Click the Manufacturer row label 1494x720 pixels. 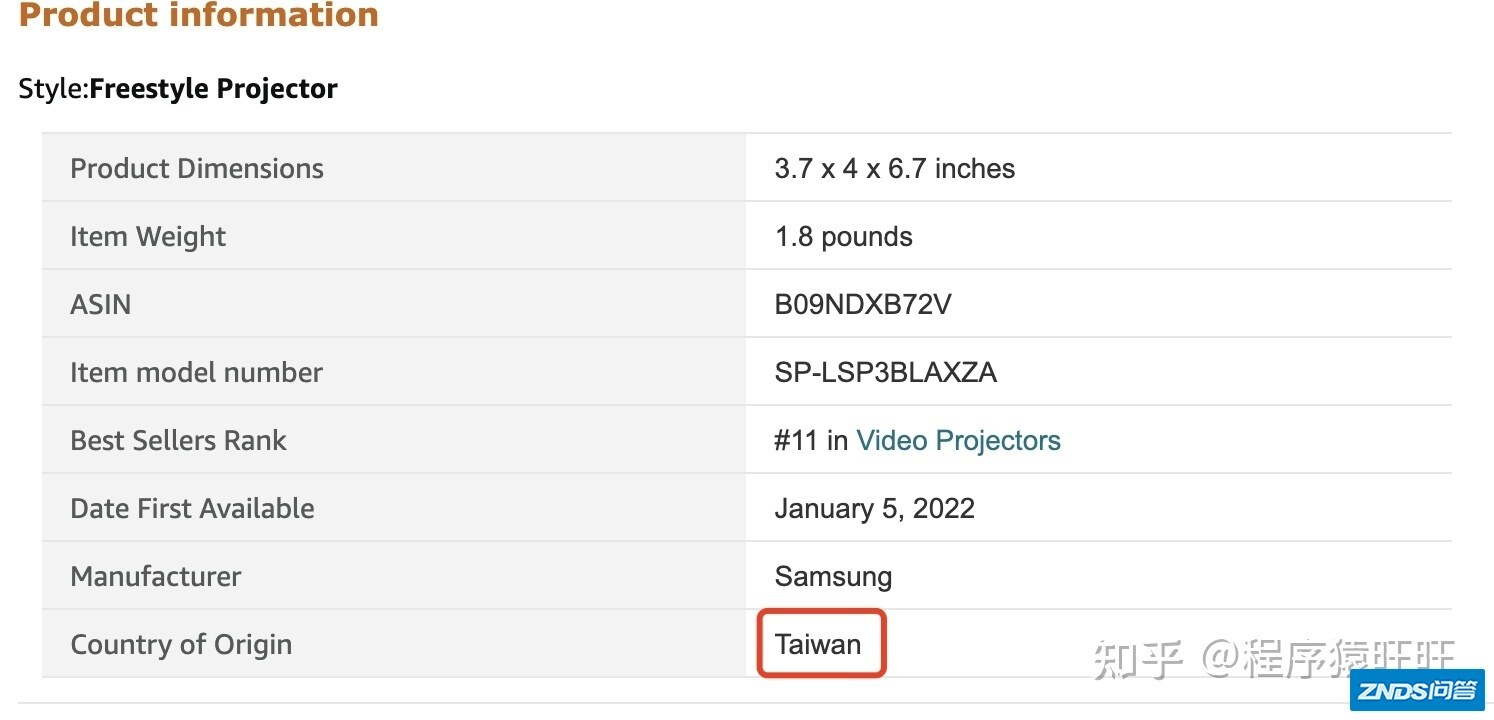pos(155,577)
